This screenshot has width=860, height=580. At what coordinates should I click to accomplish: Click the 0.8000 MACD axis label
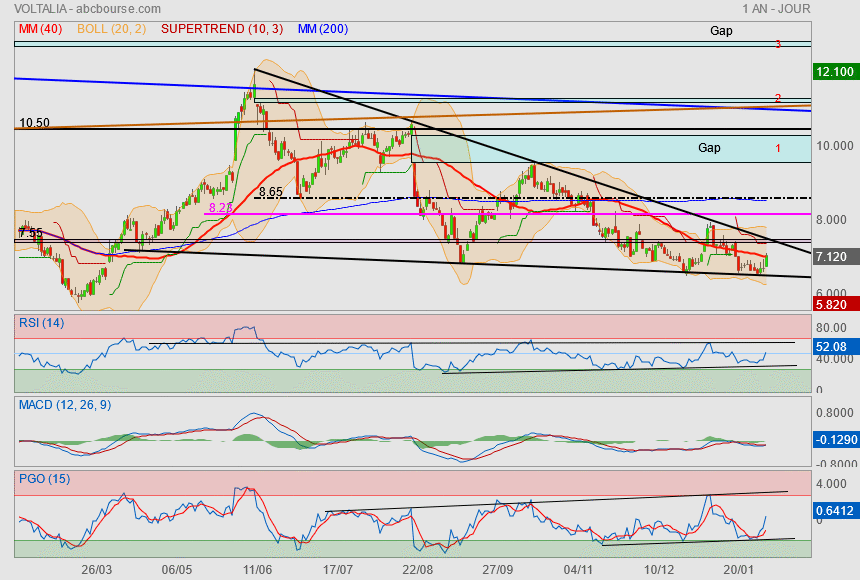pos(835,413)
